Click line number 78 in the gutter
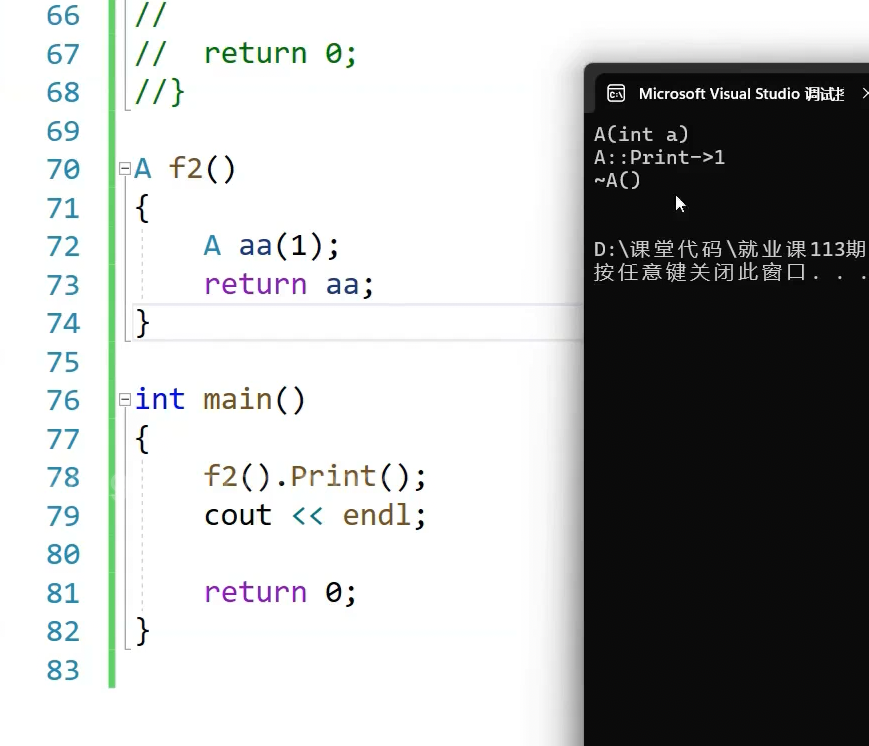 click(x=63, y=478)
